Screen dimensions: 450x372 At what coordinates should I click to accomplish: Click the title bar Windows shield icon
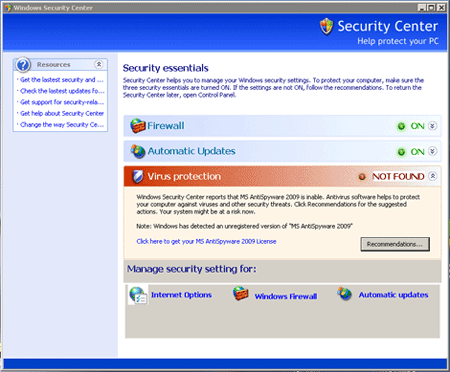tap(7, 7)
